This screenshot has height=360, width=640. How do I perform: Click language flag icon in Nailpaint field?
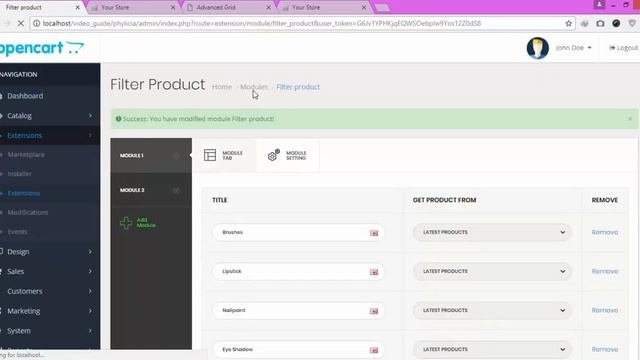(x=374, y=311)
